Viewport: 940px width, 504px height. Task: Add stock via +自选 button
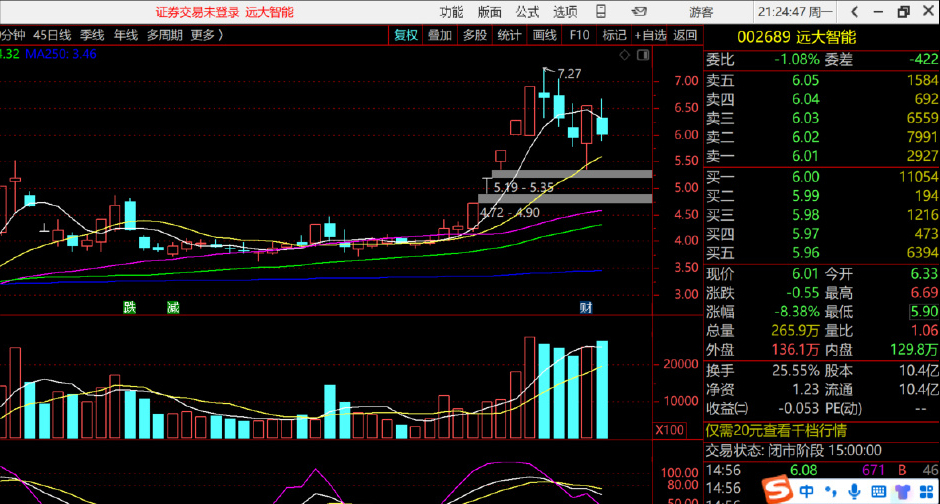(650, 35)
